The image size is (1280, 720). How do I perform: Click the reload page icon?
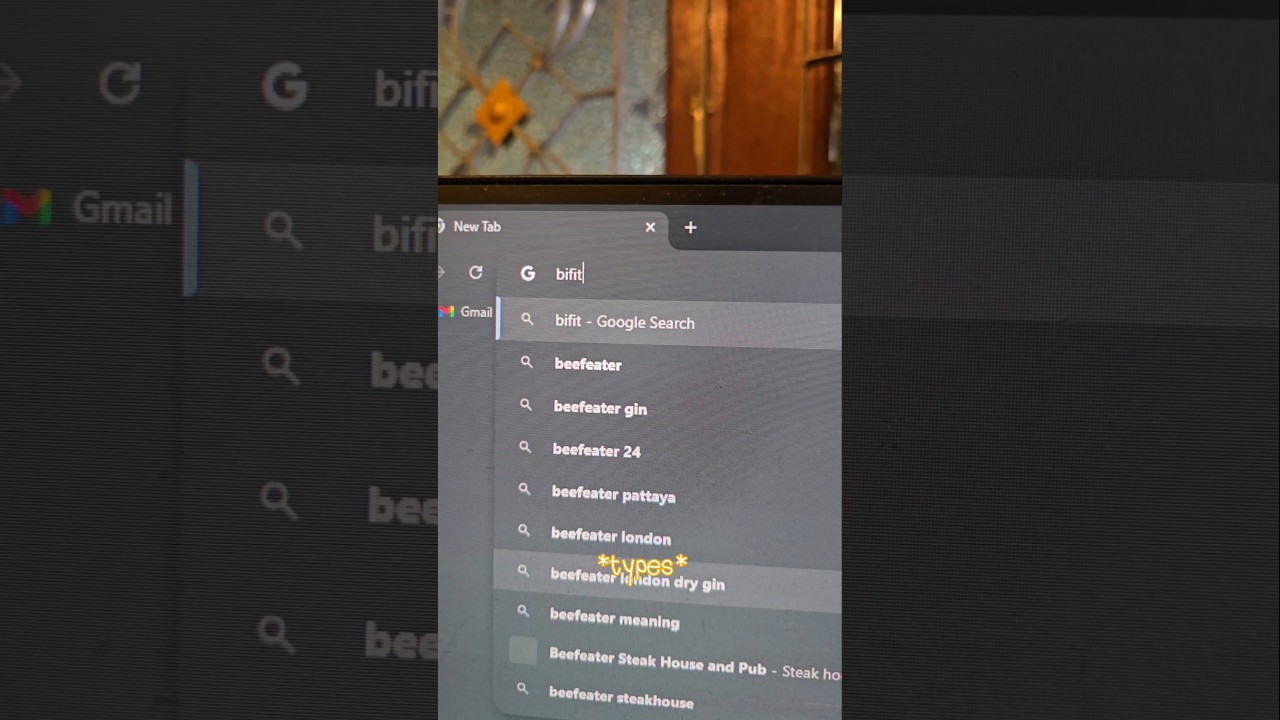point(476,272)
